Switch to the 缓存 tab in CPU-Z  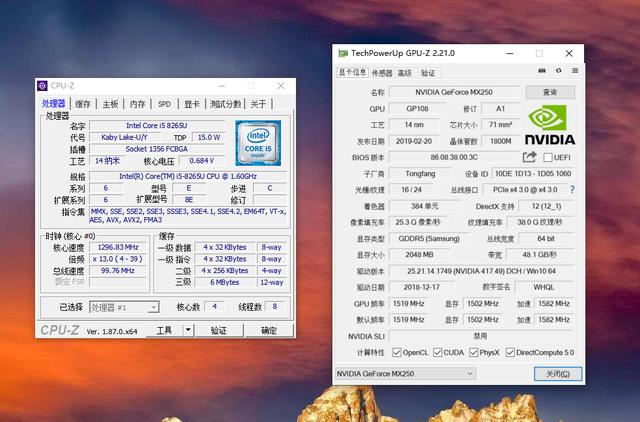(83, 104)
